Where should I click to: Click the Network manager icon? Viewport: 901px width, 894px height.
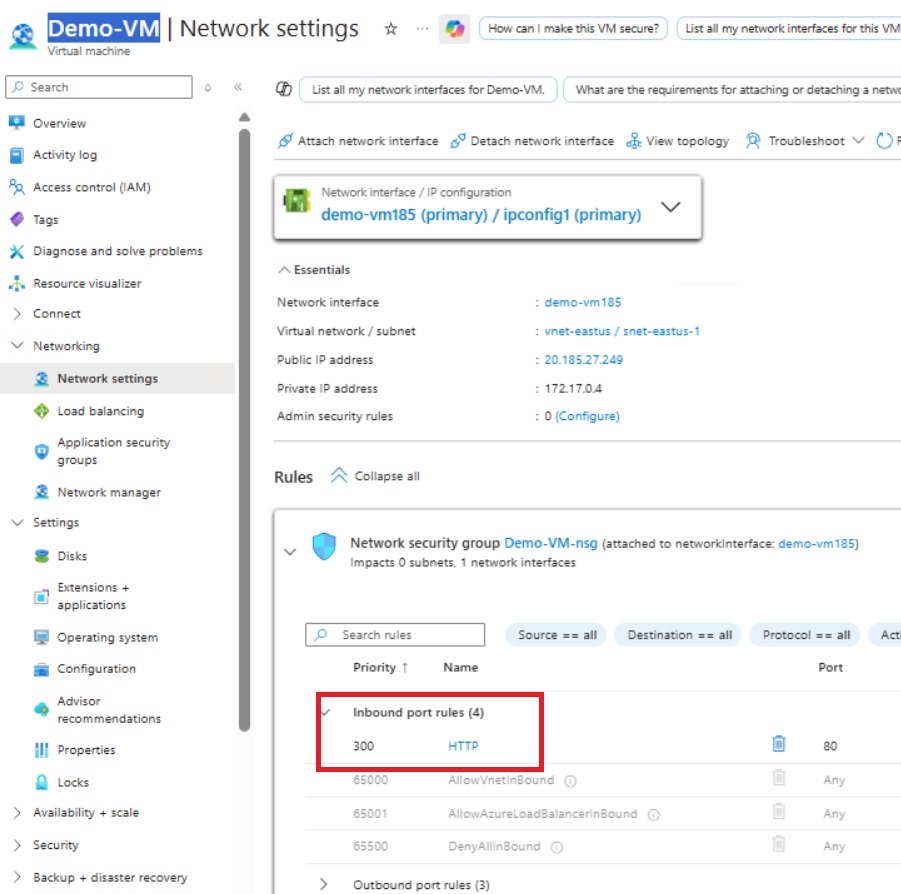coord(41,492)
